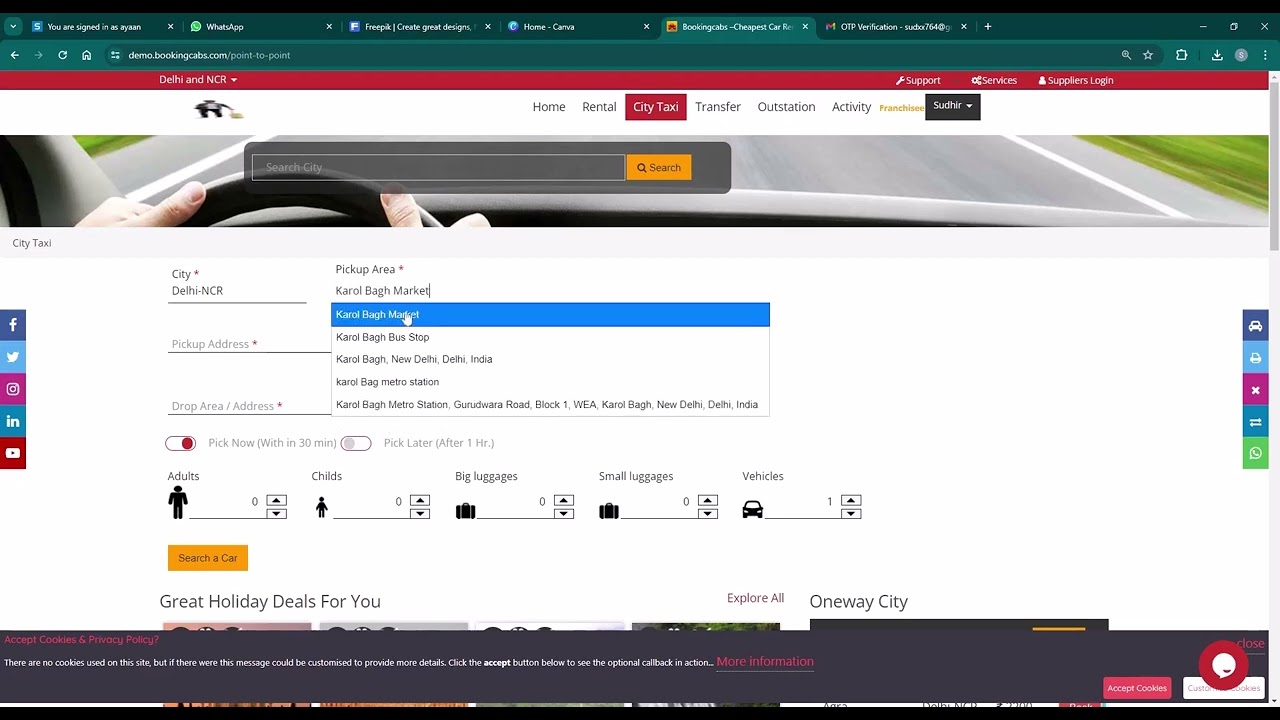Open the Suppliers Login link
The height and width of the screenshot is (720, 1280).
1076,80
